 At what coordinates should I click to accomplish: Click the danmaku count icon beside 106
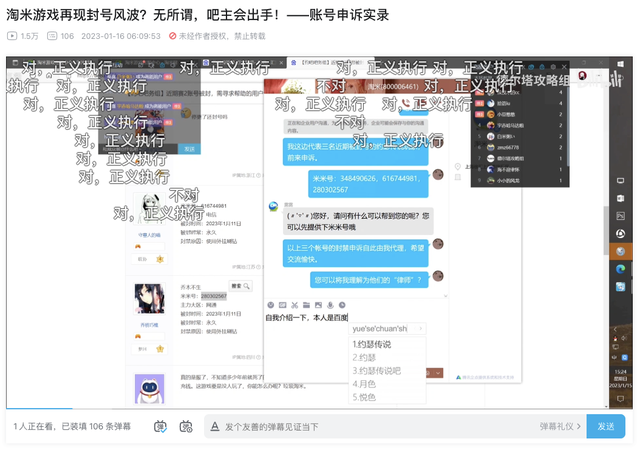click(x=52, y=36)
